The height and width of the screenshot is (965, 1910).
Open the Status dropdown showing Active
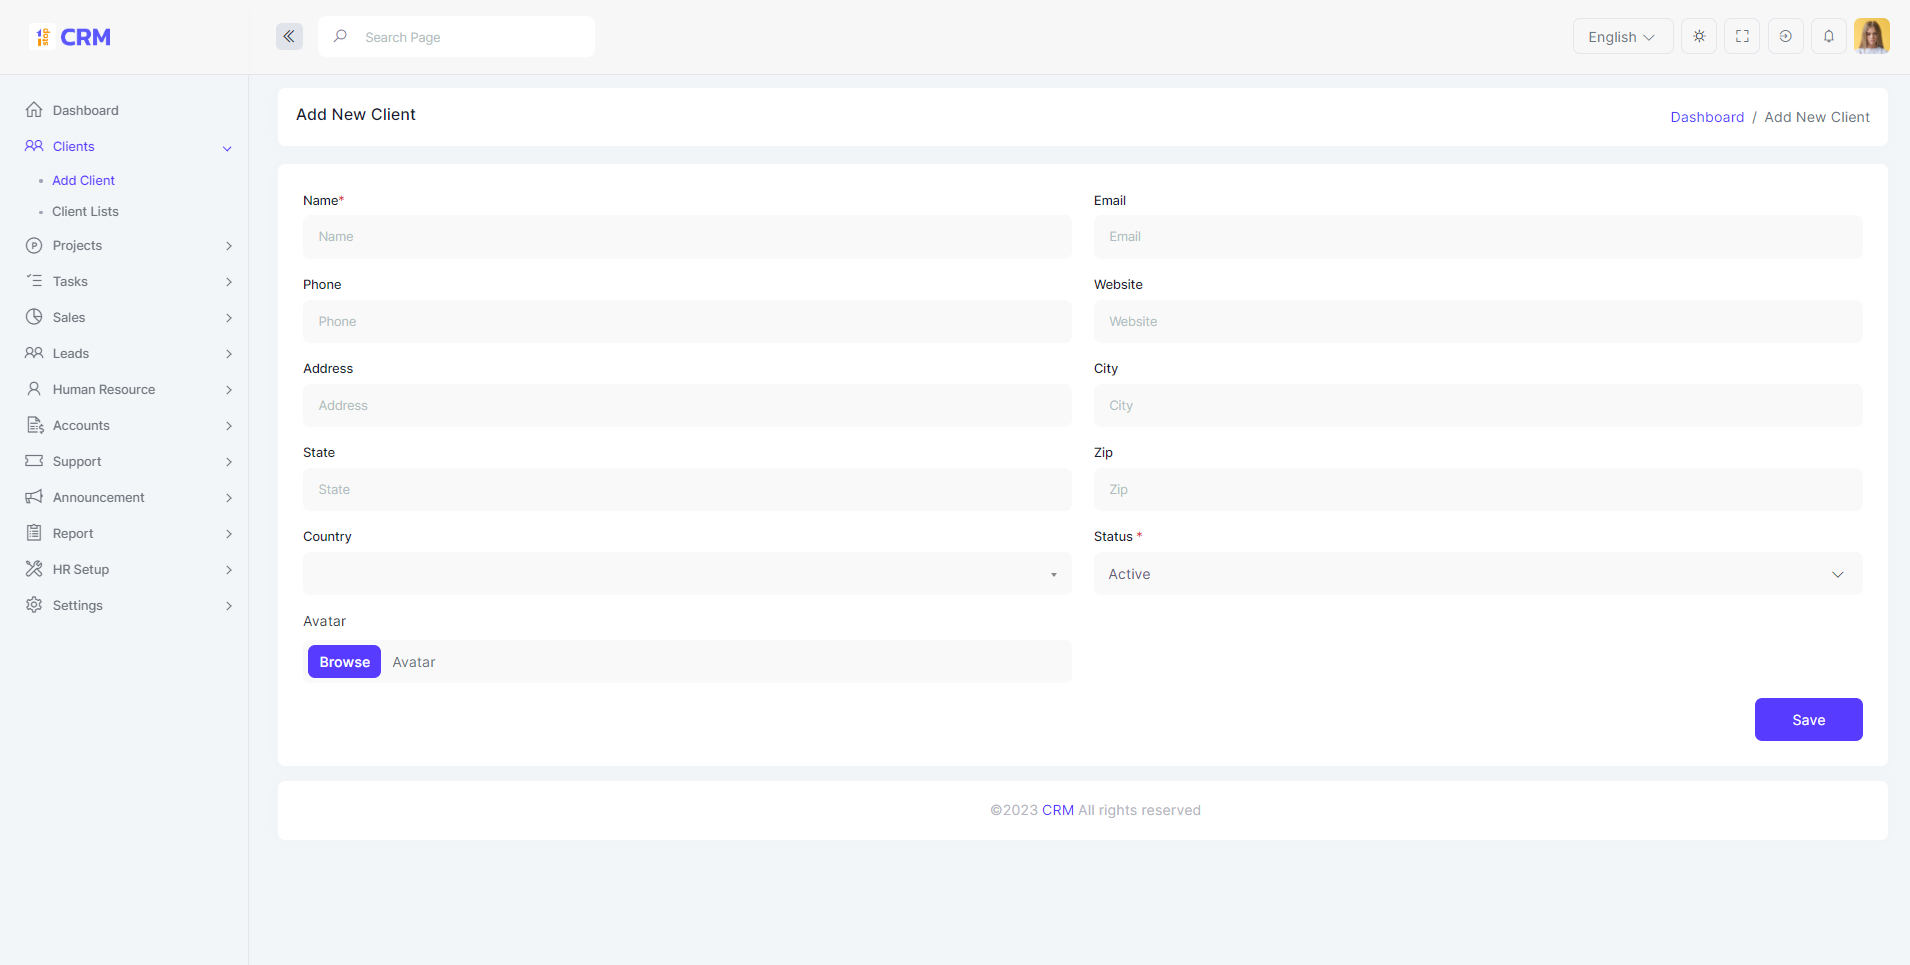(x=1477, y=574)
